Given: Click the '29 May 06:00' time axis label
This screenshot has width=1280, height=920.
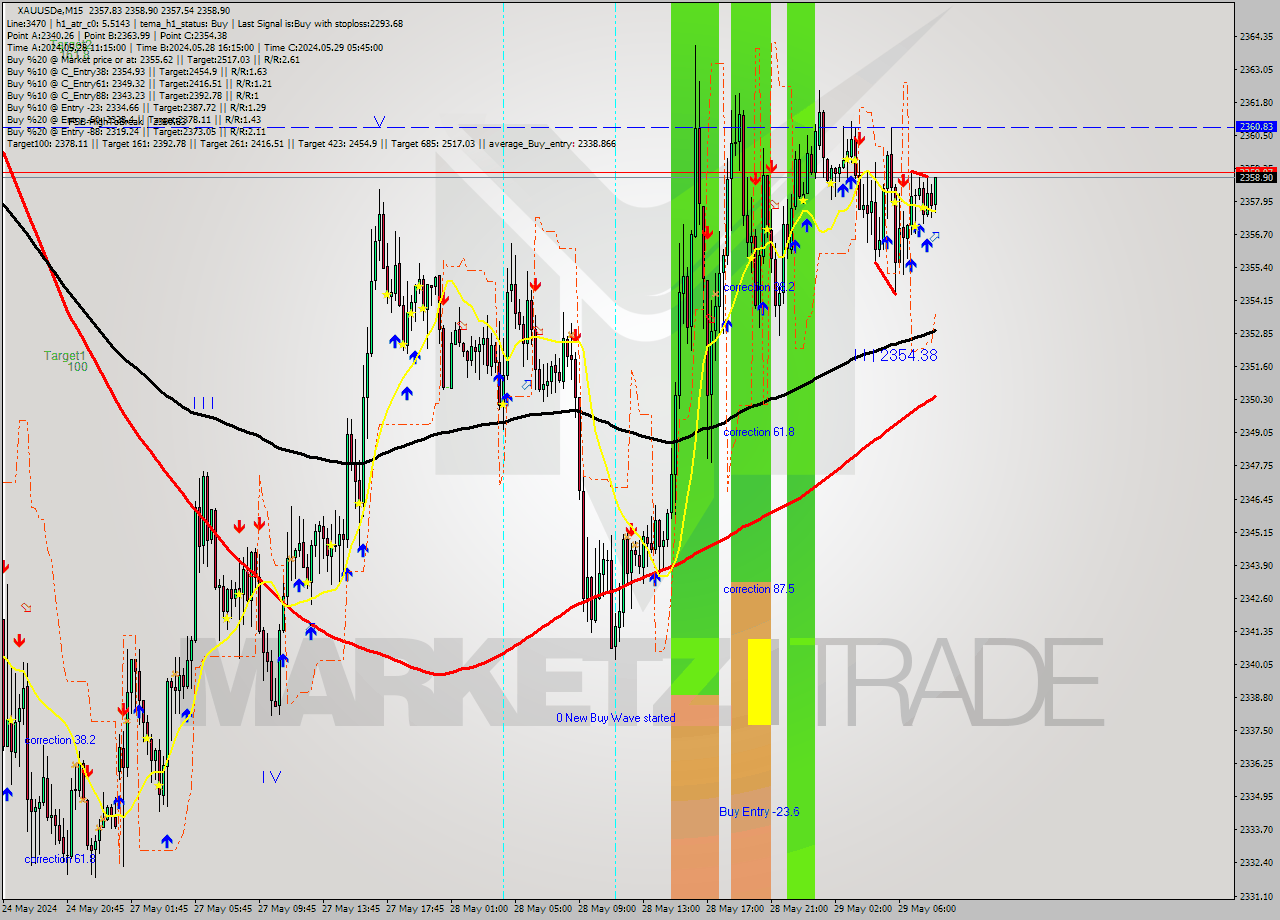Looking at the screenshot, I should point(927,909).
